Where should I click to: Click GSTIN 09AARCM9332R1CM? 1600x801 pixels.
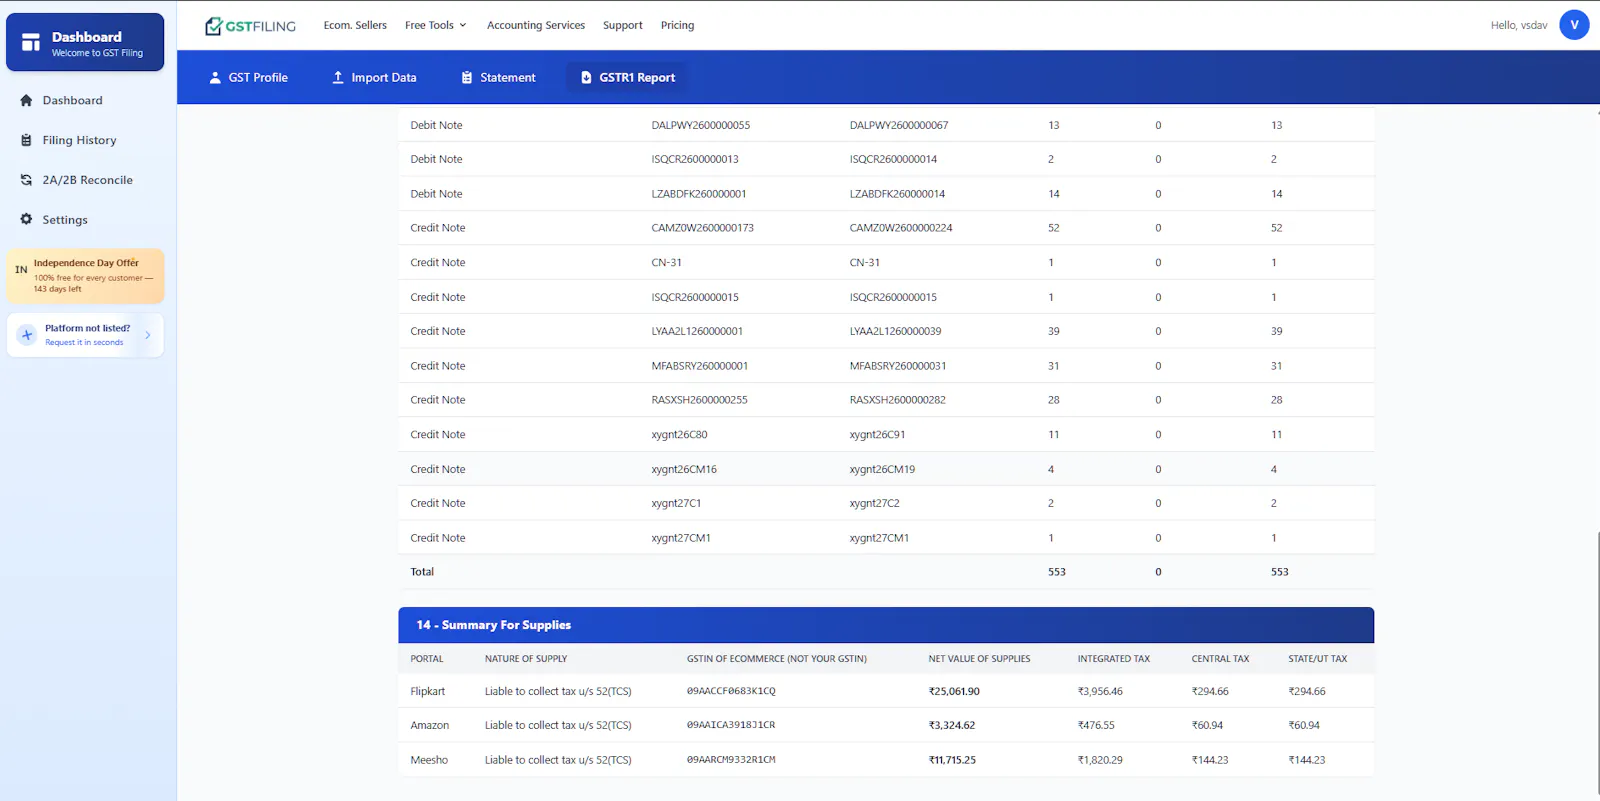click(x=731, y=760)
